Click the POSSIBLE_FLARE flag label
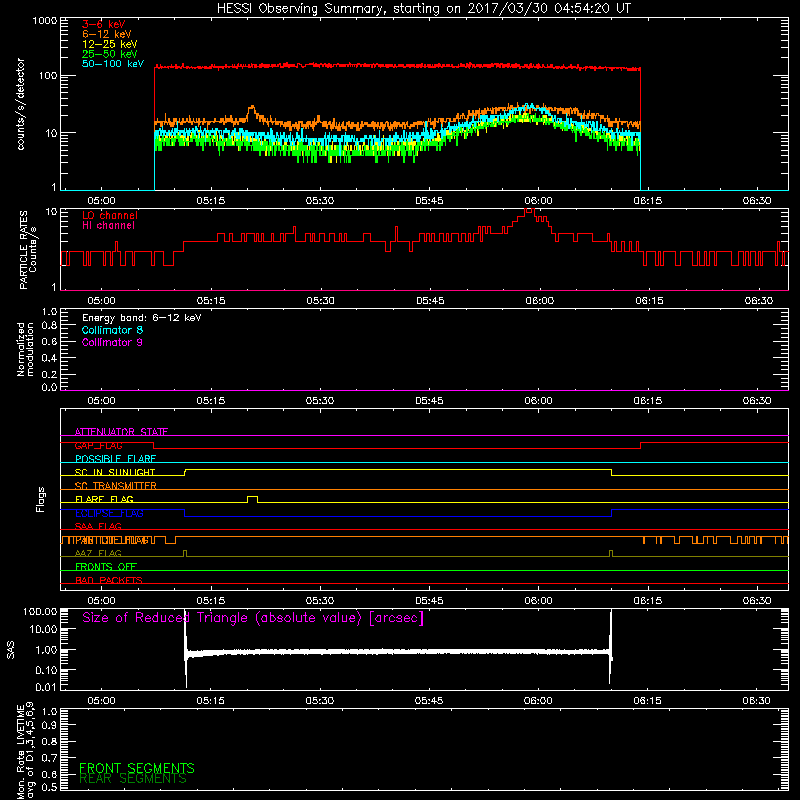The height and width of the screenshot is (800, 800). point(115,459)
